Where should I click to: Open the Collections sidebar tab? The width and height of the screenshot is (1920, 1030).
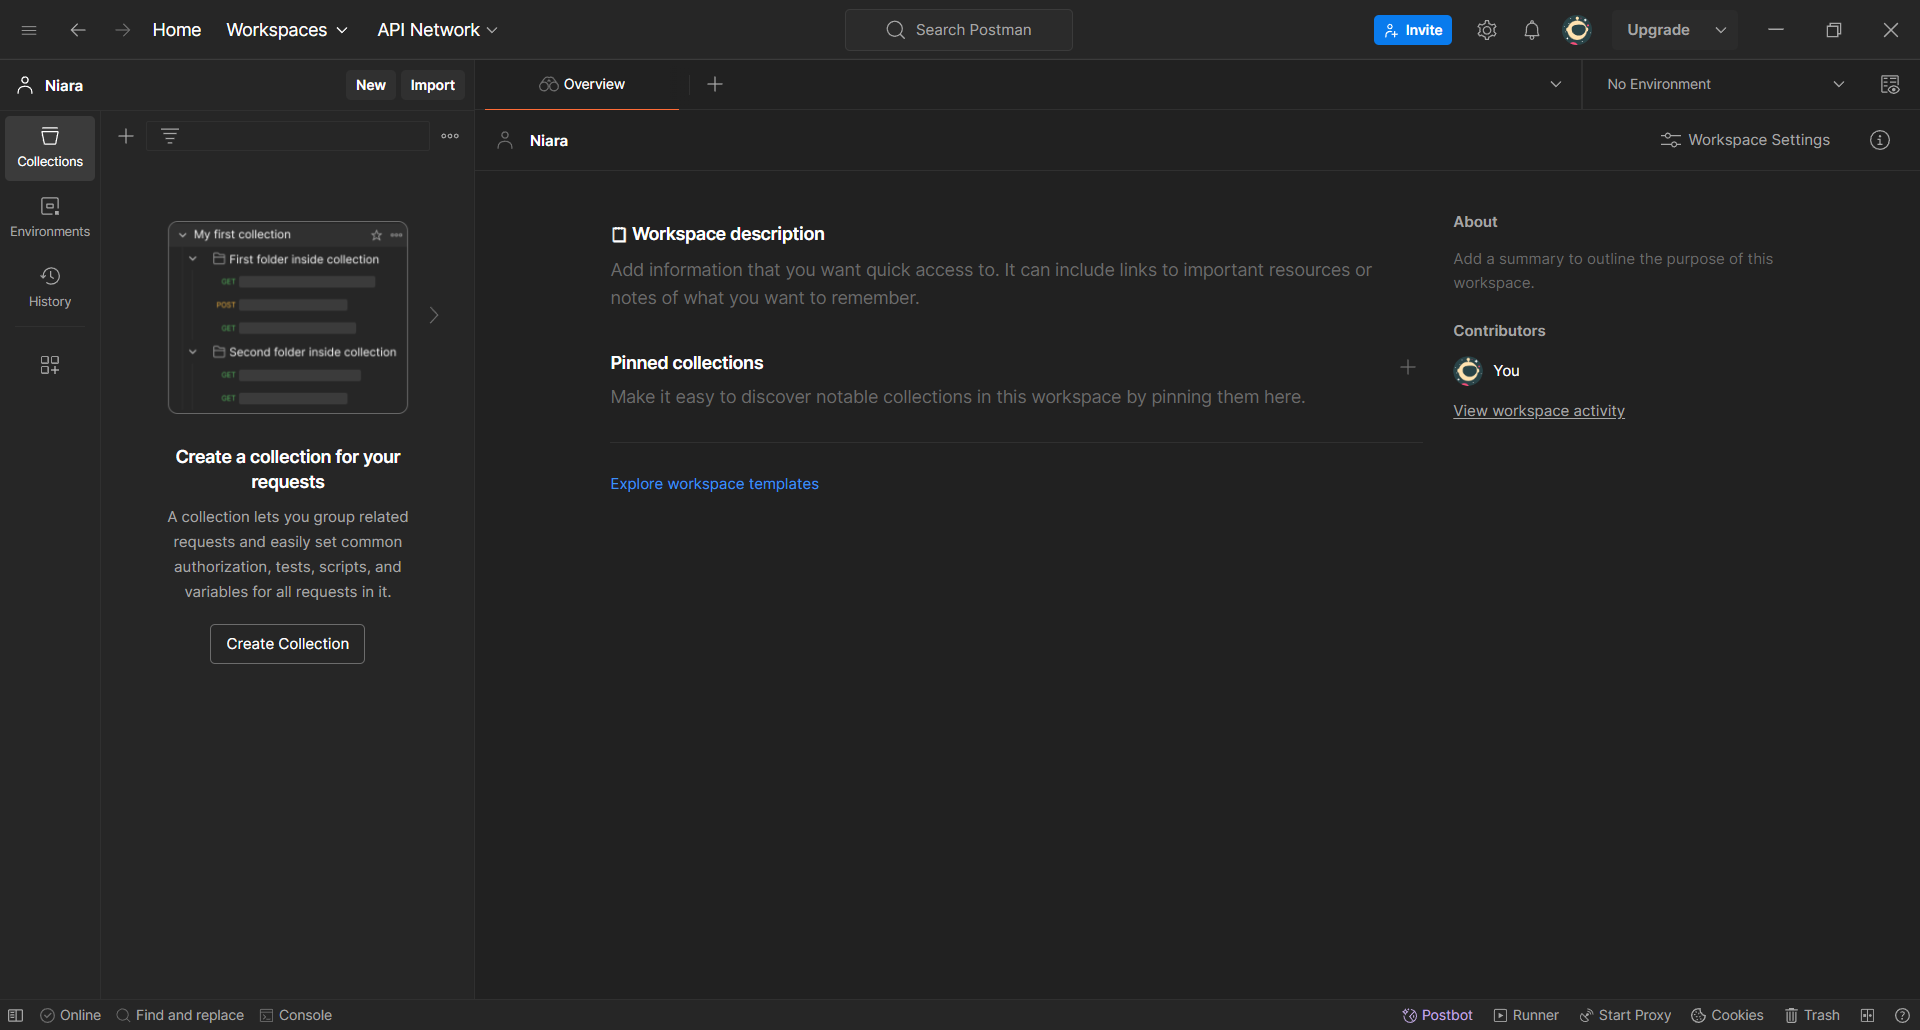(x=50, y=148)
